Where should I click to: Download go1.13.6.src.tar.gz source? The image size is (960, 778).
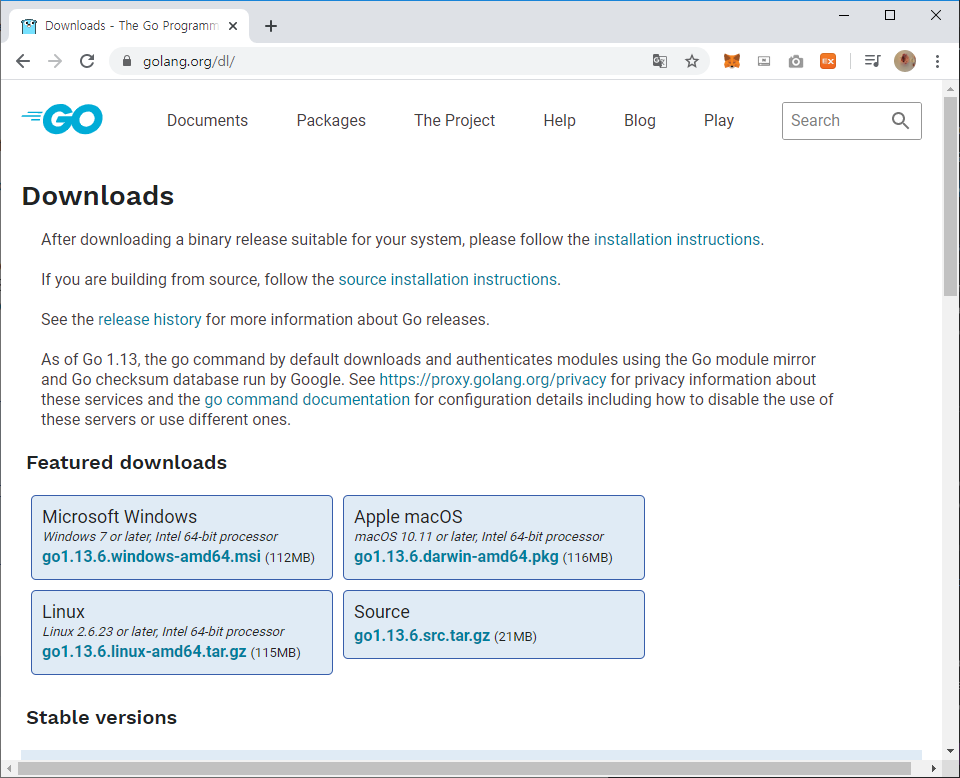(422, 635)
